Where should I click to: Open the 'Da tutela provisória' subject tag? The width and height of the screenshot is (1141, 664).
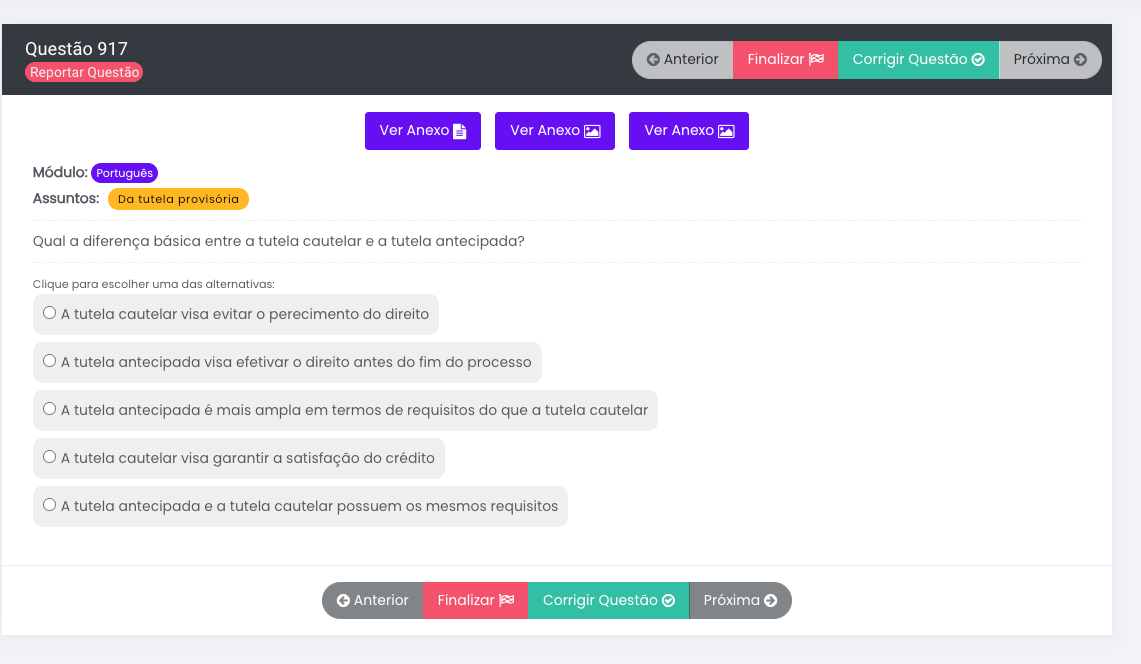(x=178, y=199)
